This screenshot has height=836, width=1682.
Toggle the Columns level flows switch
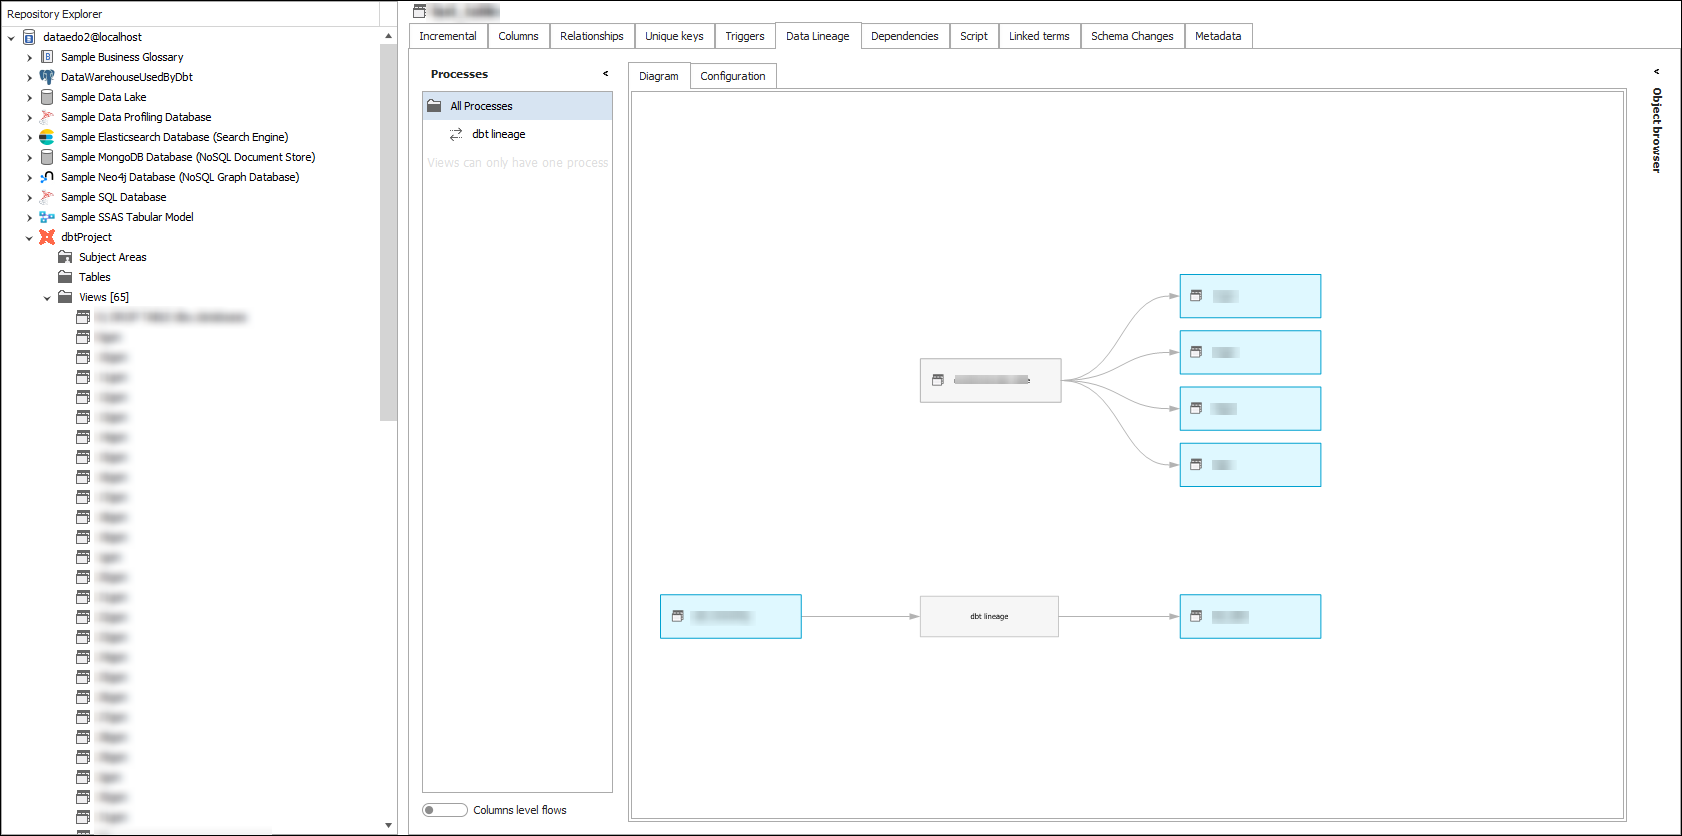pyautogui.click(x=444, y=810)
